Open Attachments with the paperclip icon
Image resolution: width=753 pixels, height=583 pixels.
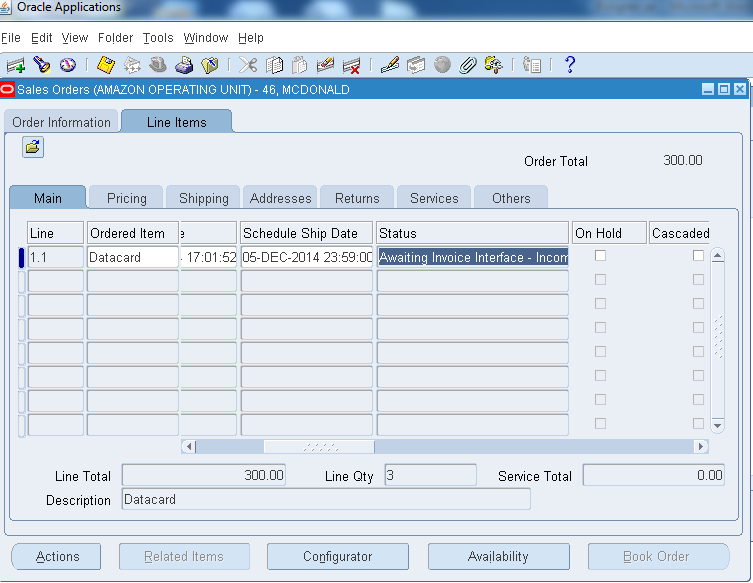(x=468, y=65)
